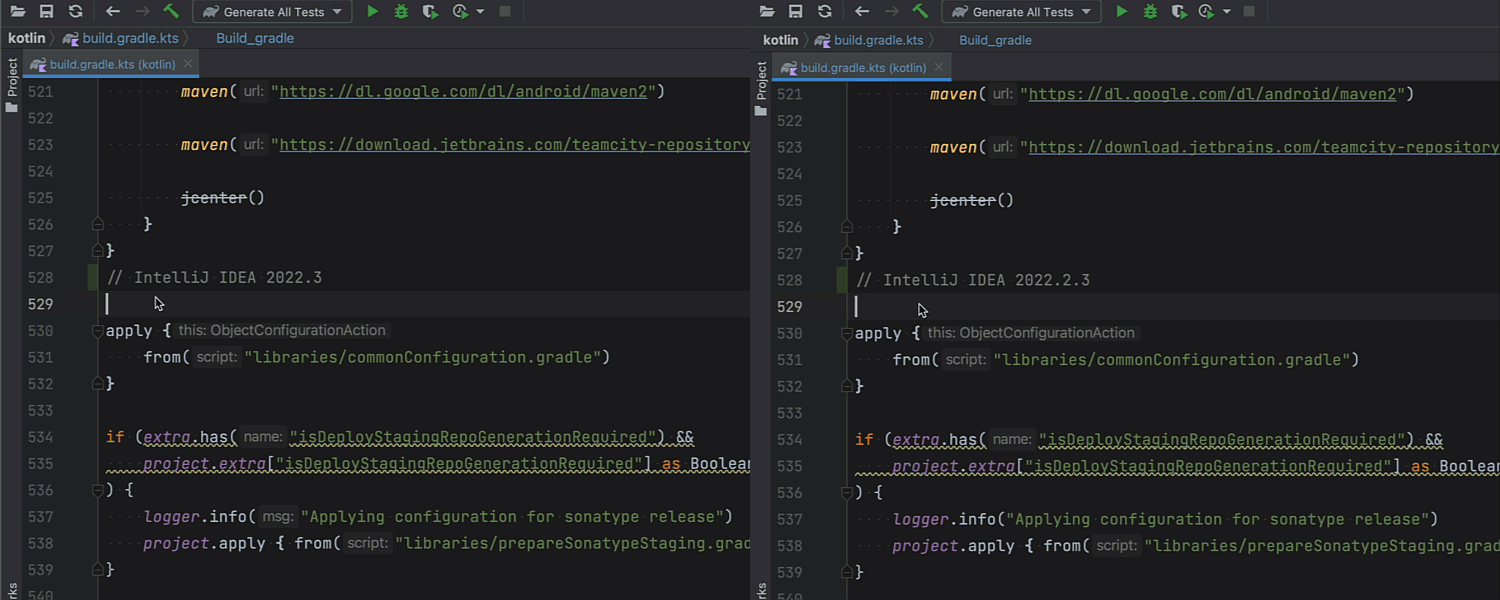Open Generate All Tests dropdown in left window

[x=271, y=12]
